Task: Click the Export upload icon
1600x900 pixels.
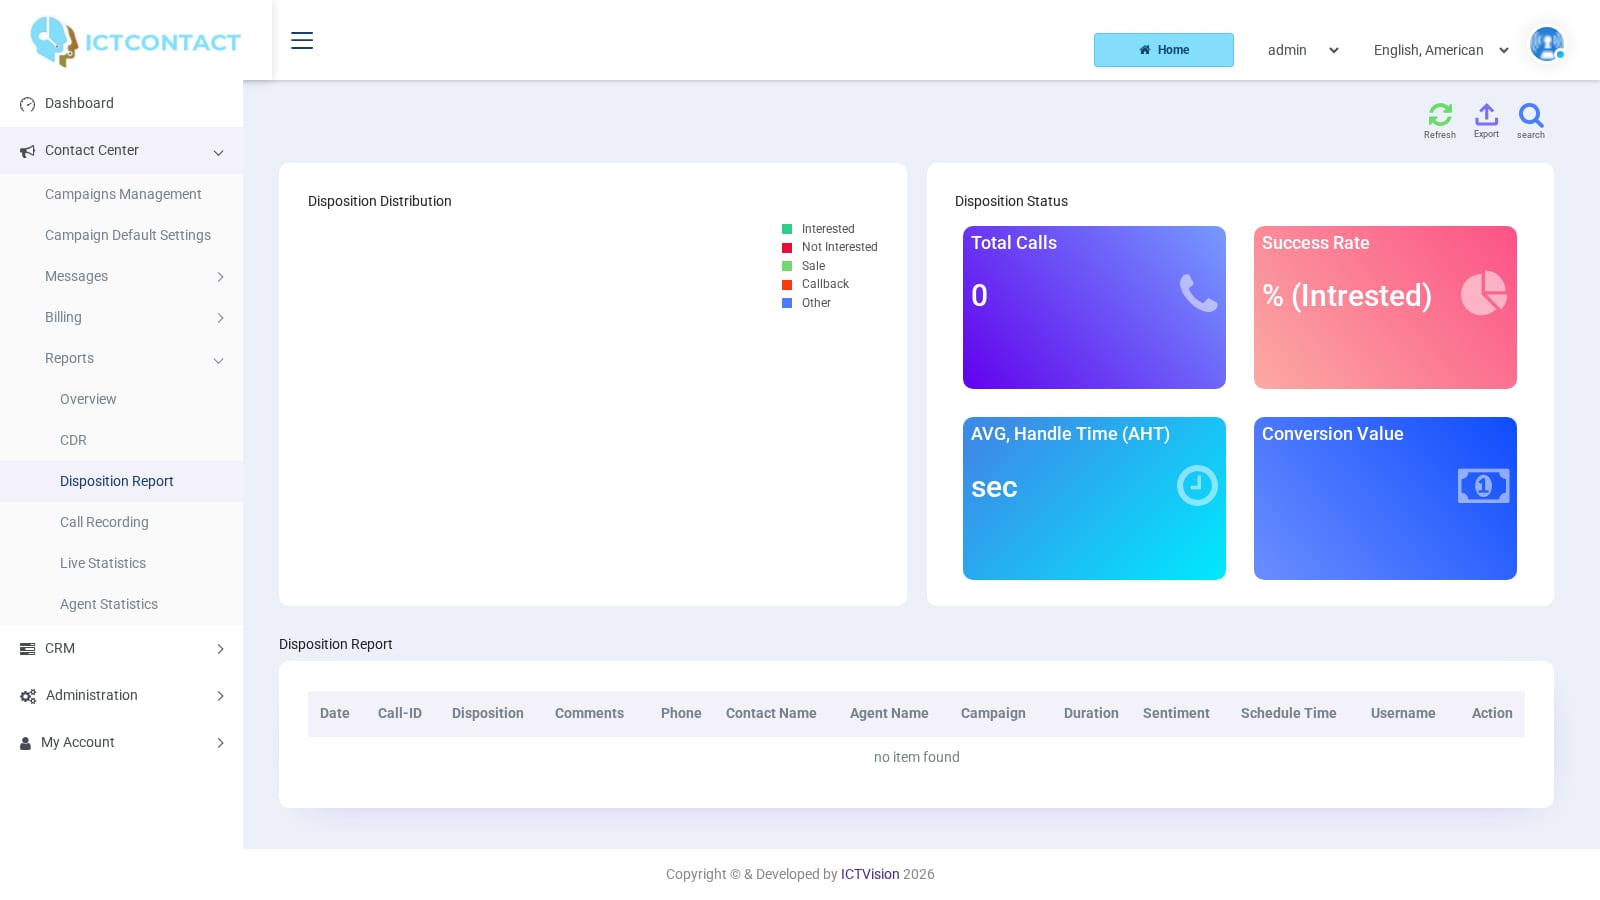Action: click(x=1486, y=114)
